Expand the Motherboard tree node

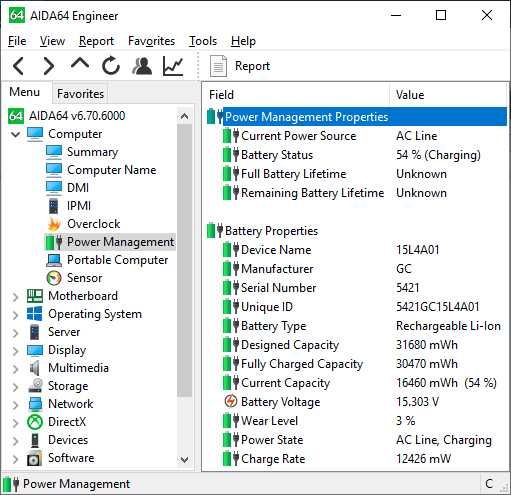tap(15, 296)
